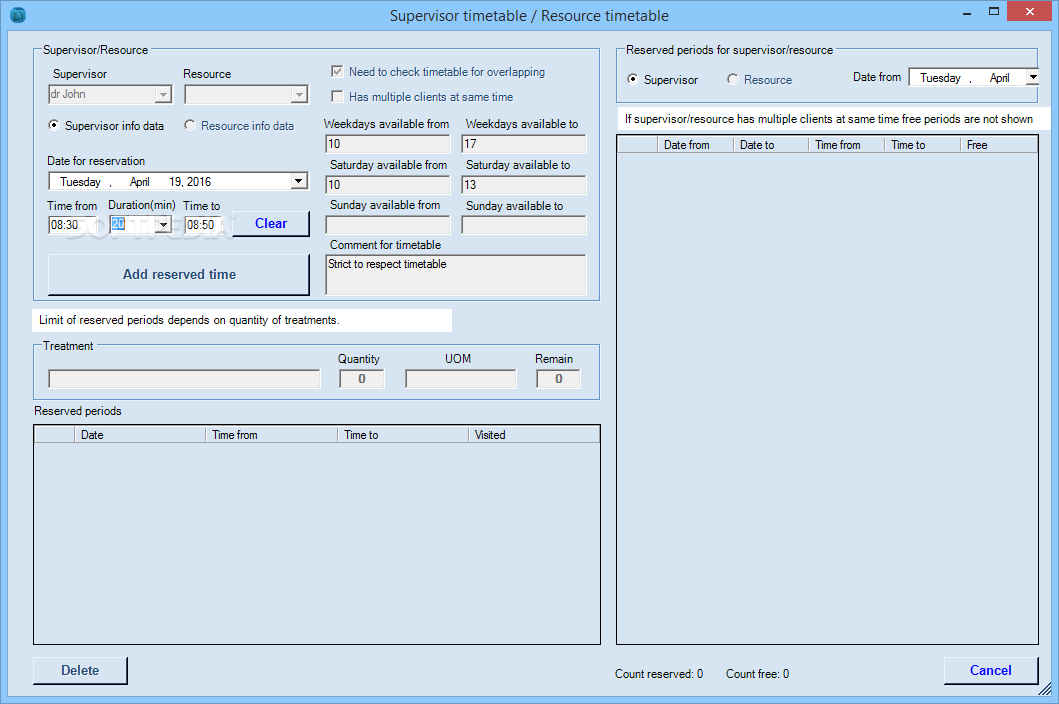Viewport: 1059px width, 704px height.
Task: Click the window resize grip corner
Action: point(1045,690)
